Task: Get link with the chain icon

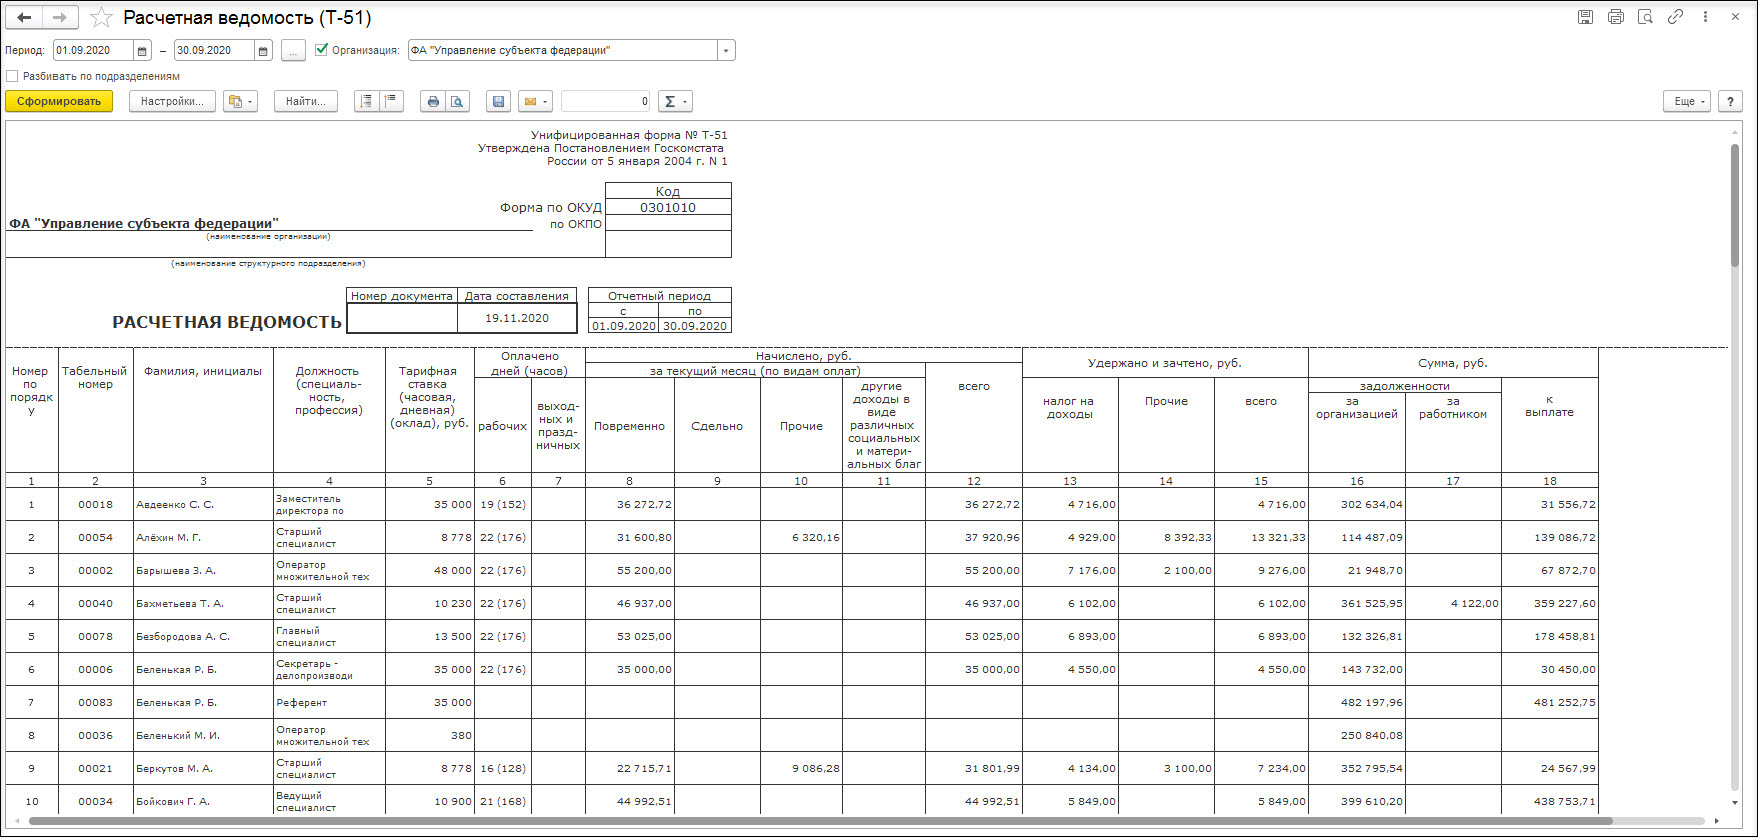Action: tap(1675, 17)
